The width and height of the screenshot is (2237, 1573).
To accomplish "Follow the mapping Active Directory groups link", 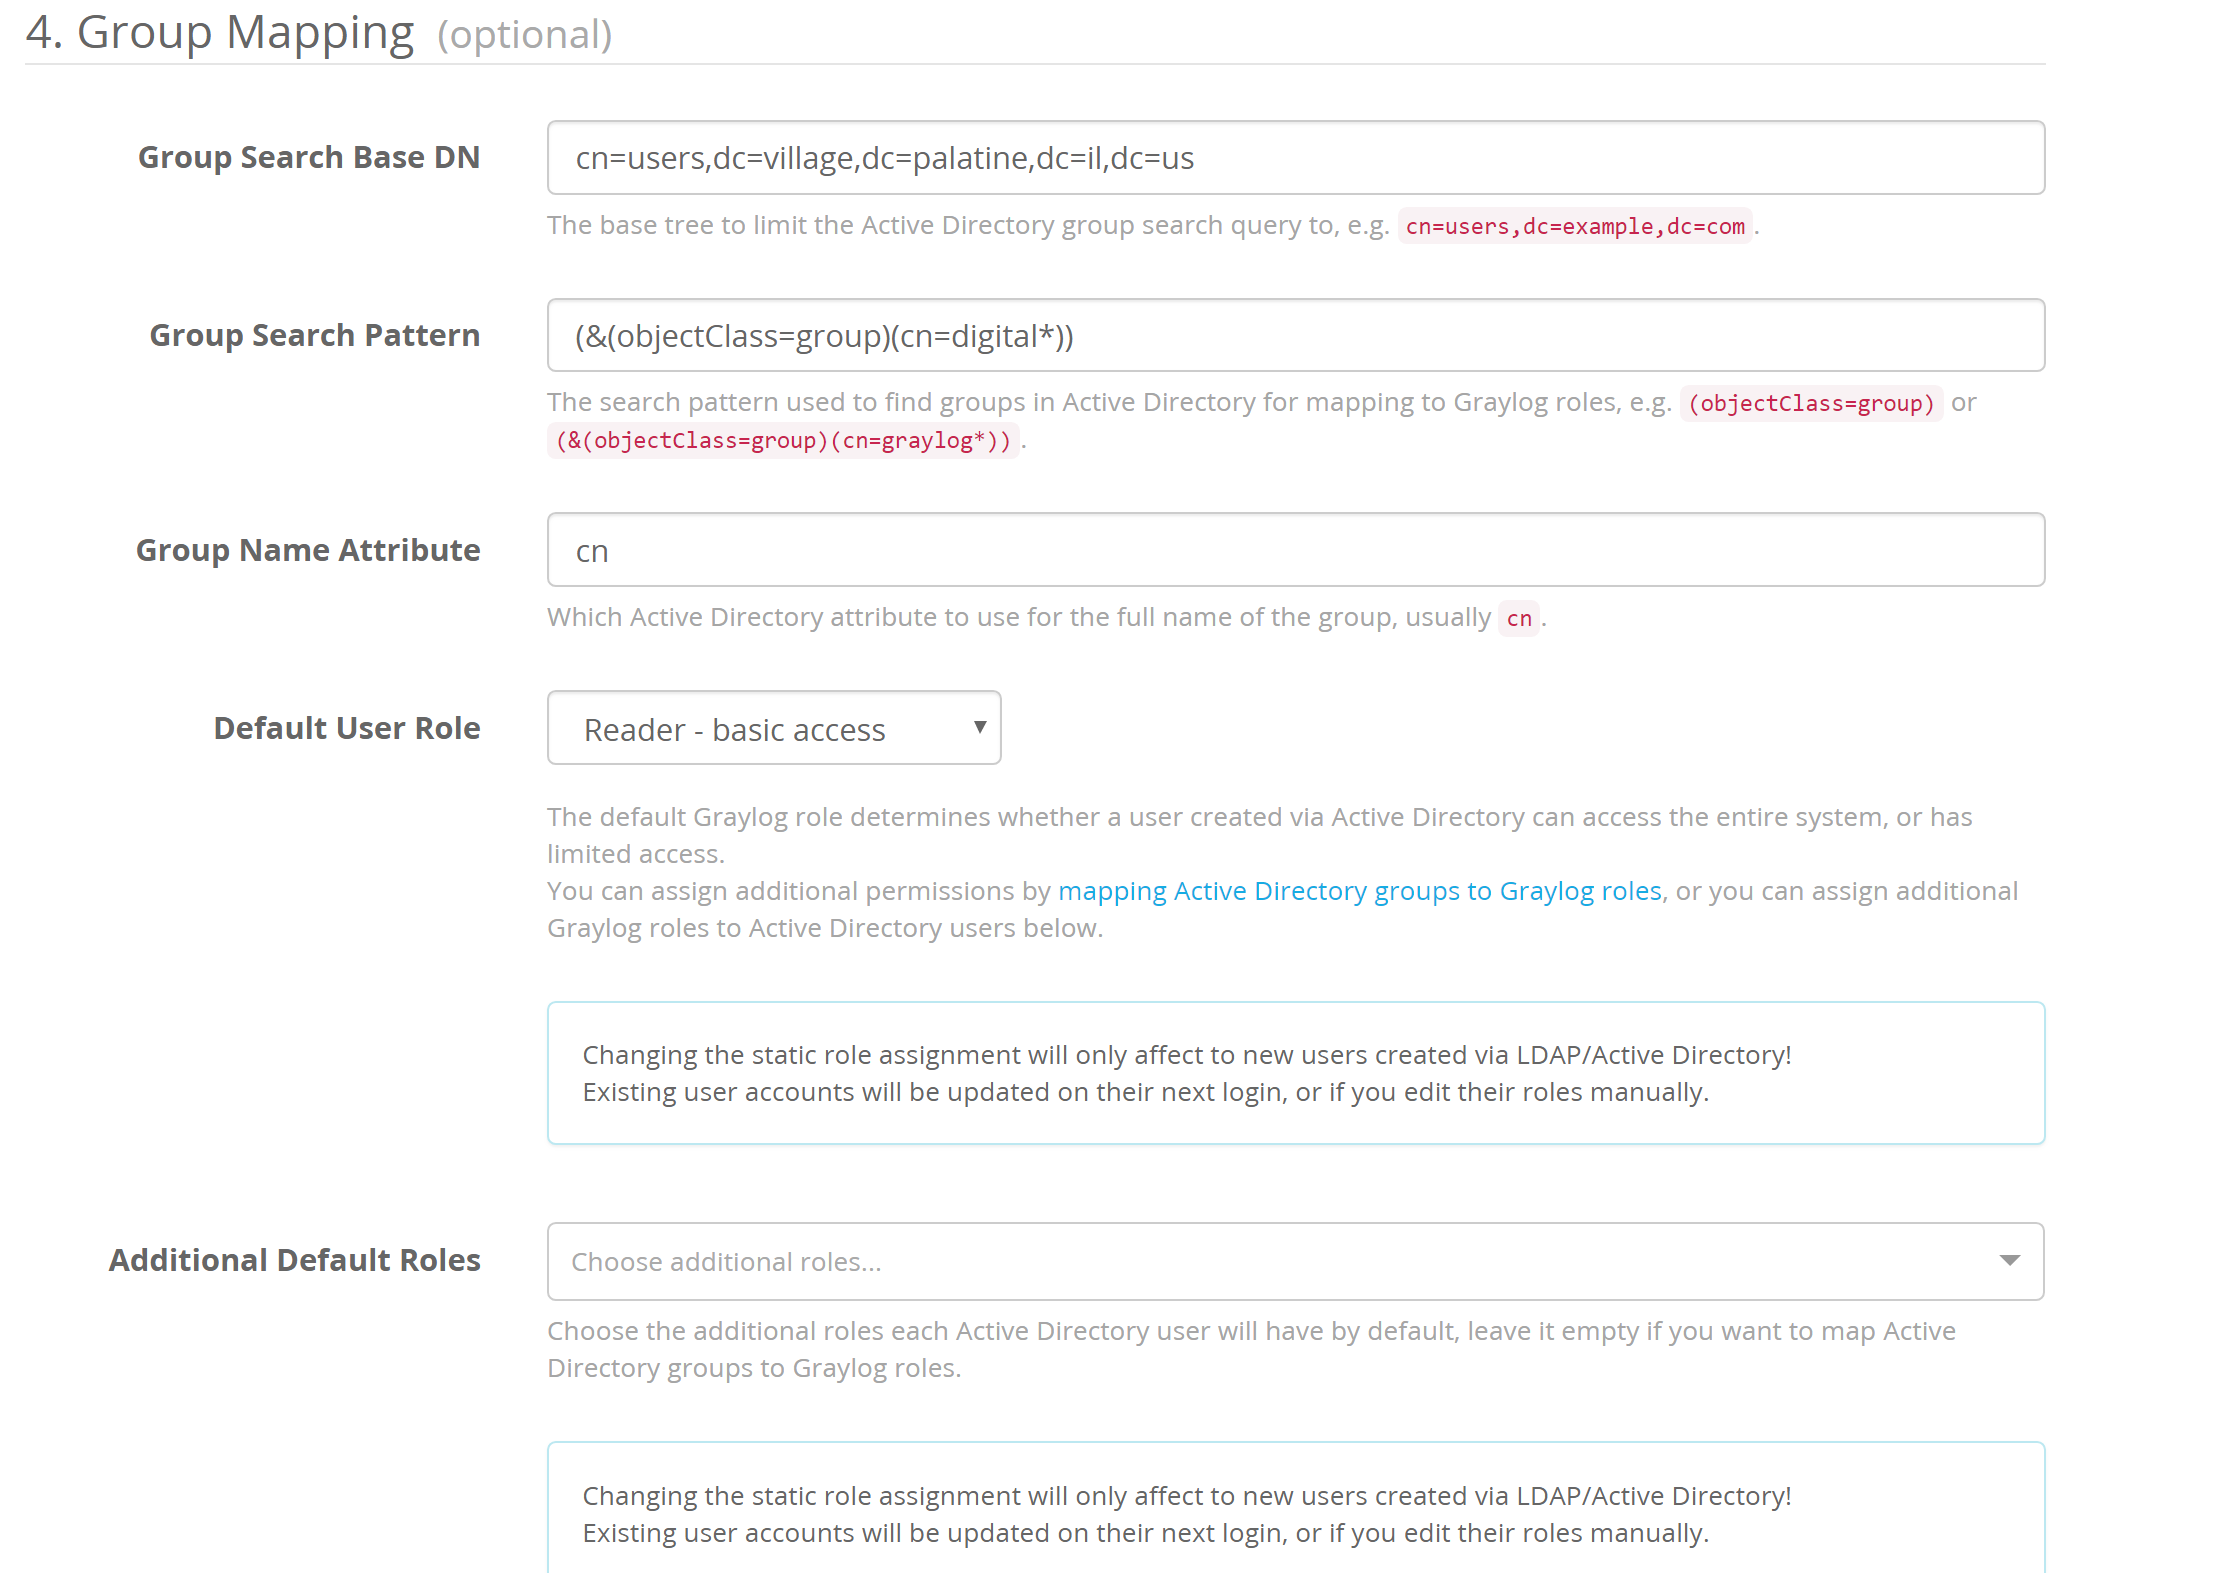I will 1360,890.
